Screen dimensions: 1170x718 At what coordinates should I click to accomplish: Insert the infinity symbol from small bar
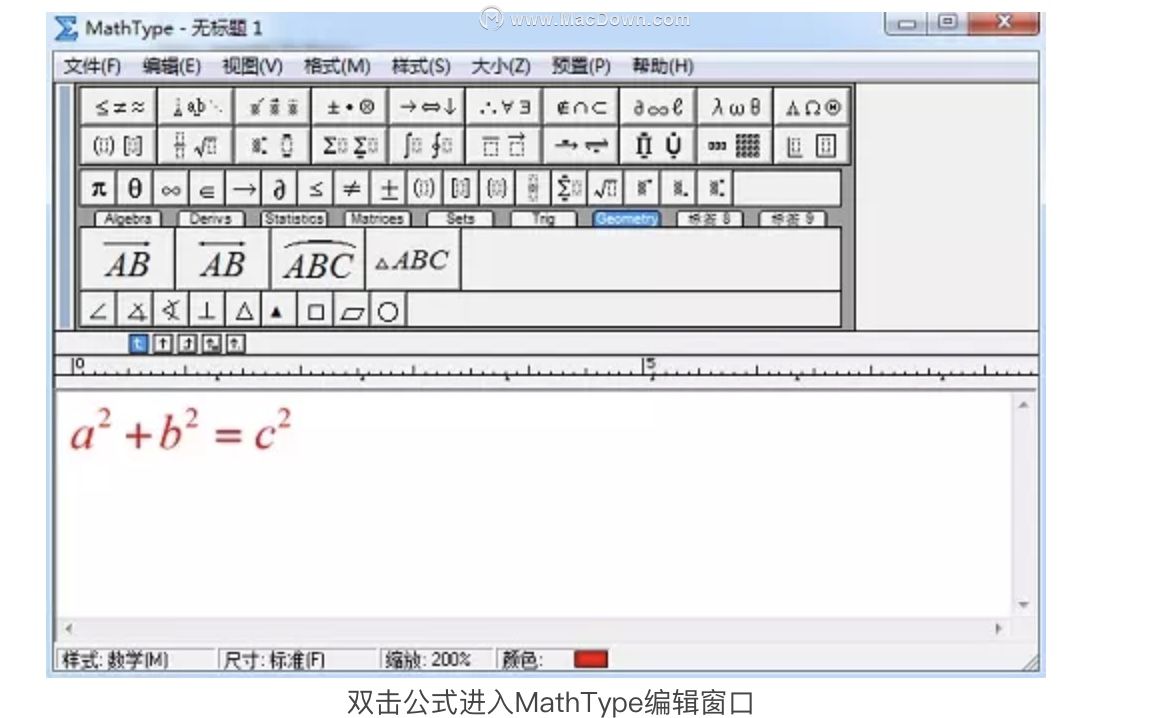click(171, 189)
